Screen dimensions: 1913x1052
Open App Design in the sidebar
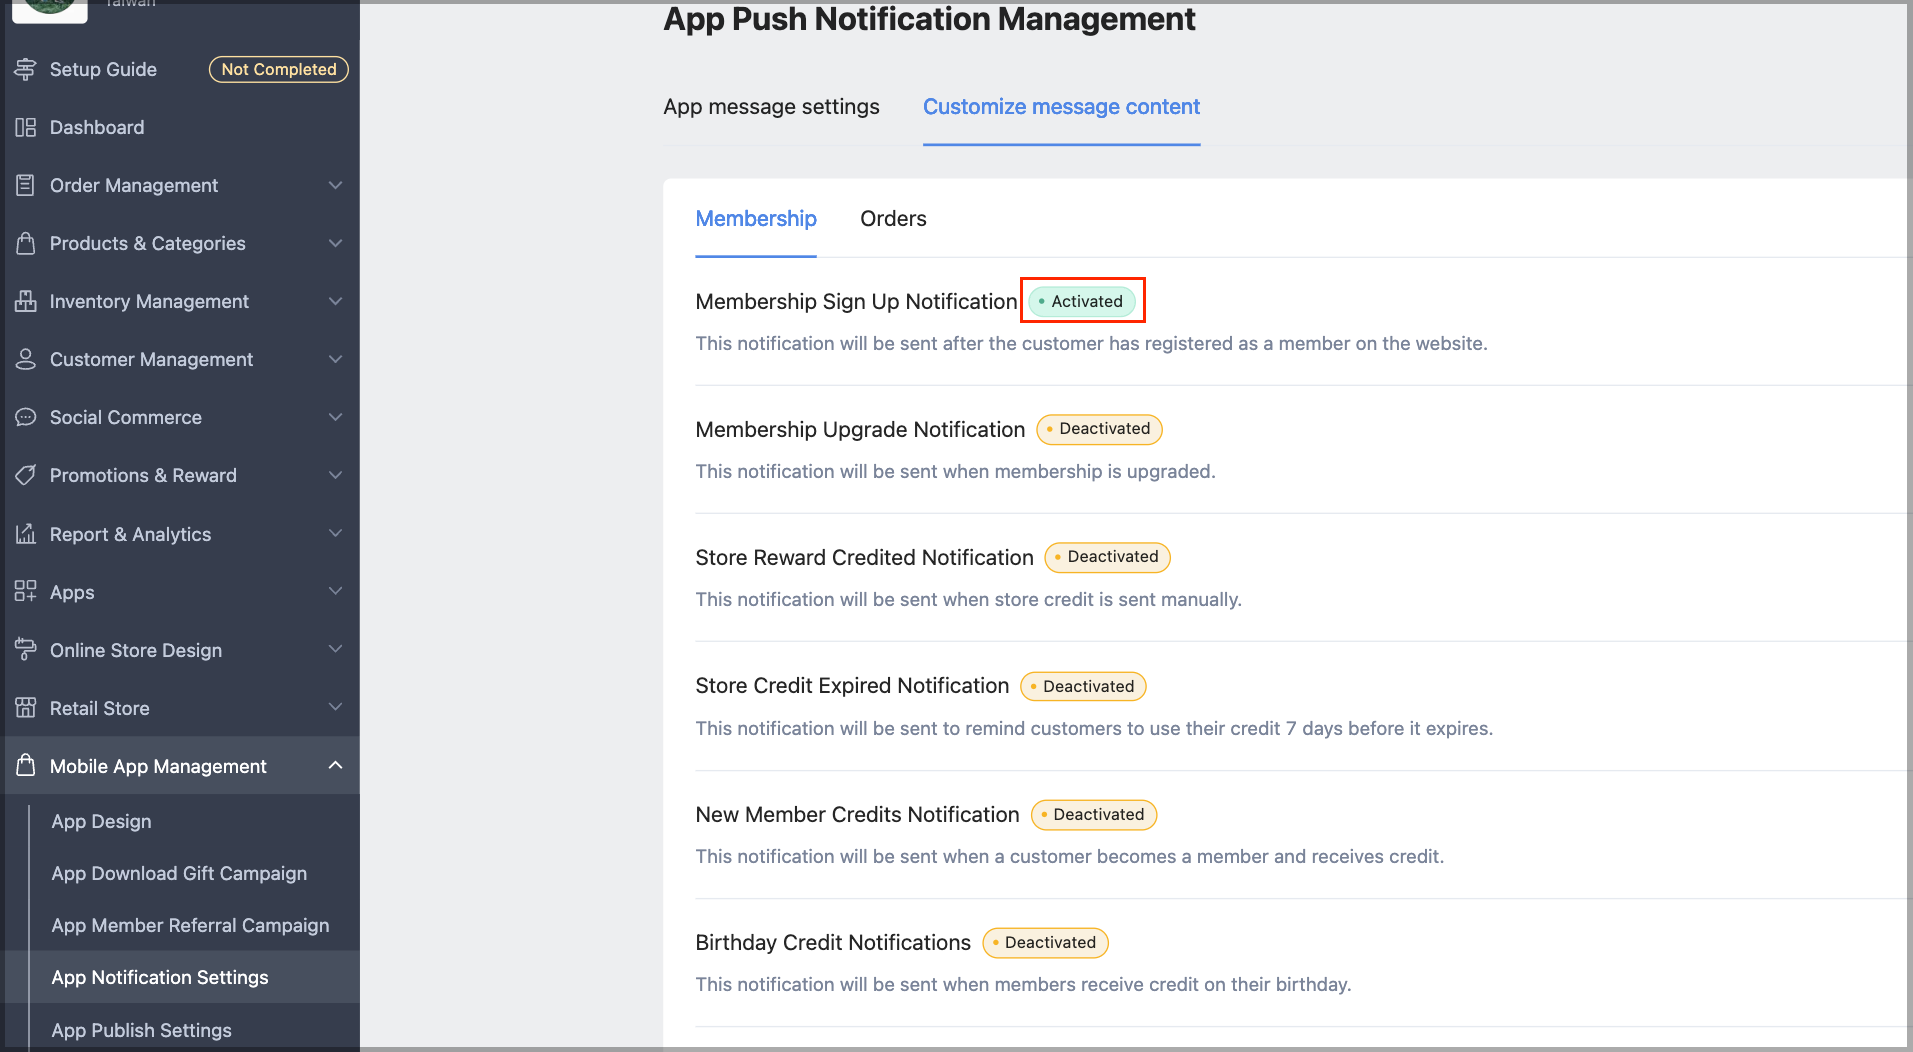click(x=102, y=821)
